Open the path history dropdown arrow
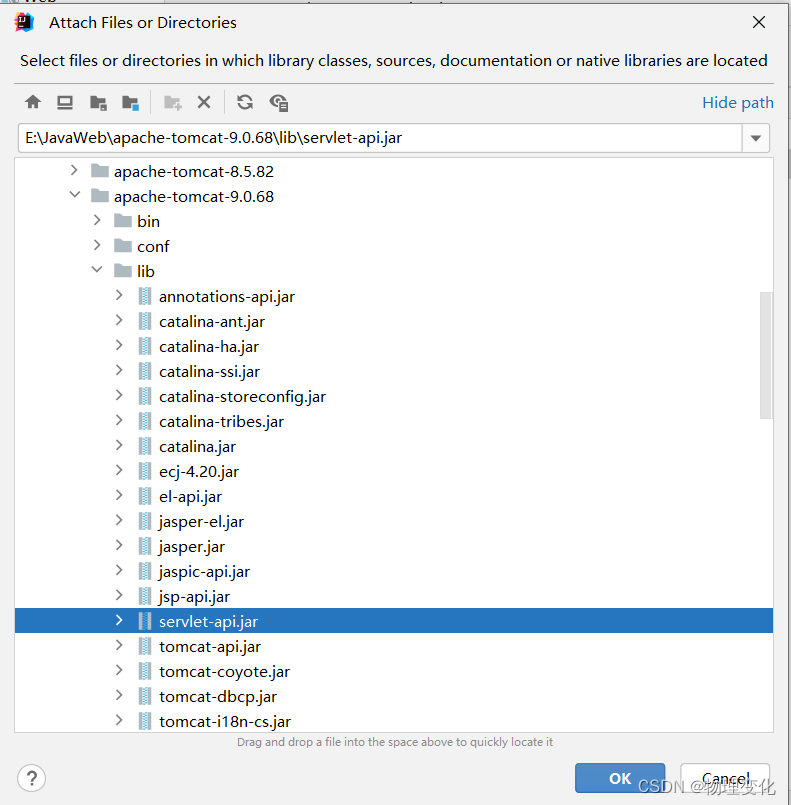The width and height of the screenshot is (791, 805). (x=756, y=138)
